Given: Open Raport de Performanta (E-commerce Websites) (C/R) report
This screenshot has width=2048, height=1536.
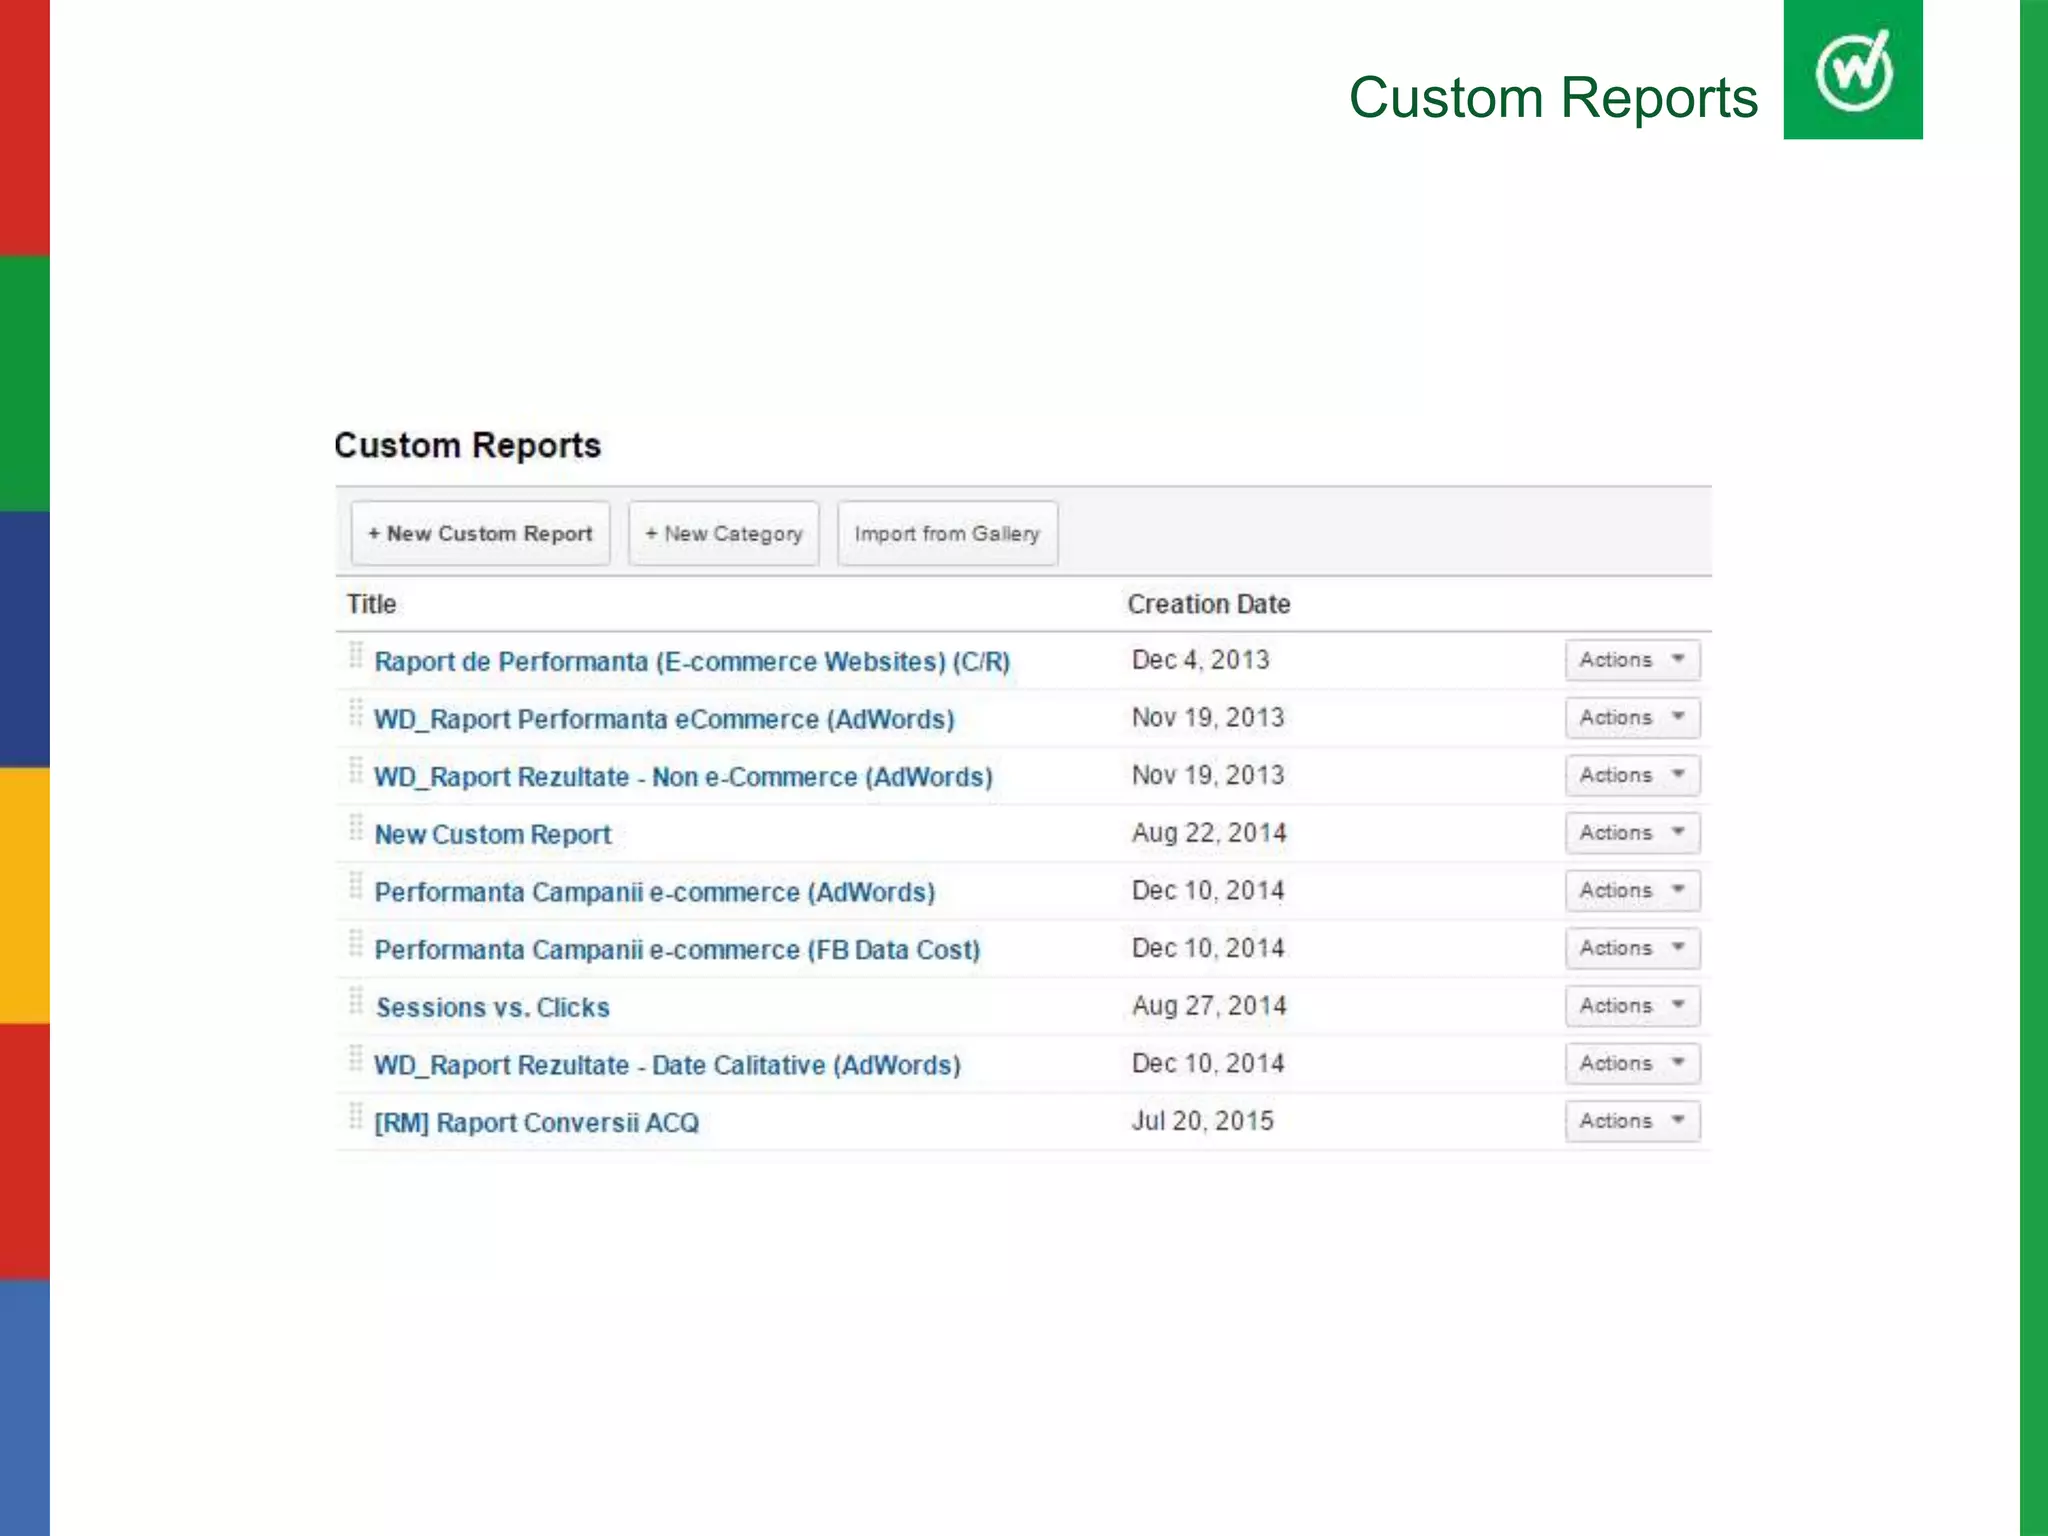Looking at the screenshot, I should click(x=692, y=662).
